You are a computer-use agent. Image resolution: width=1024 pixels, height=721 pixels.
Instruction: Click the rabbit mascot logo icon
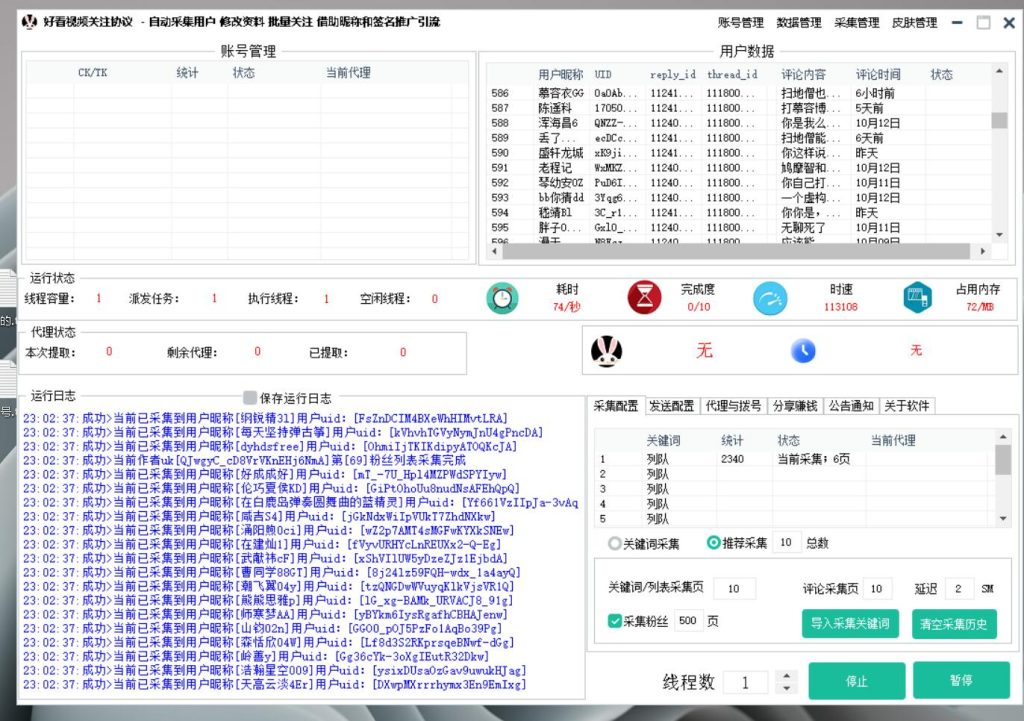tap(607, 352)
